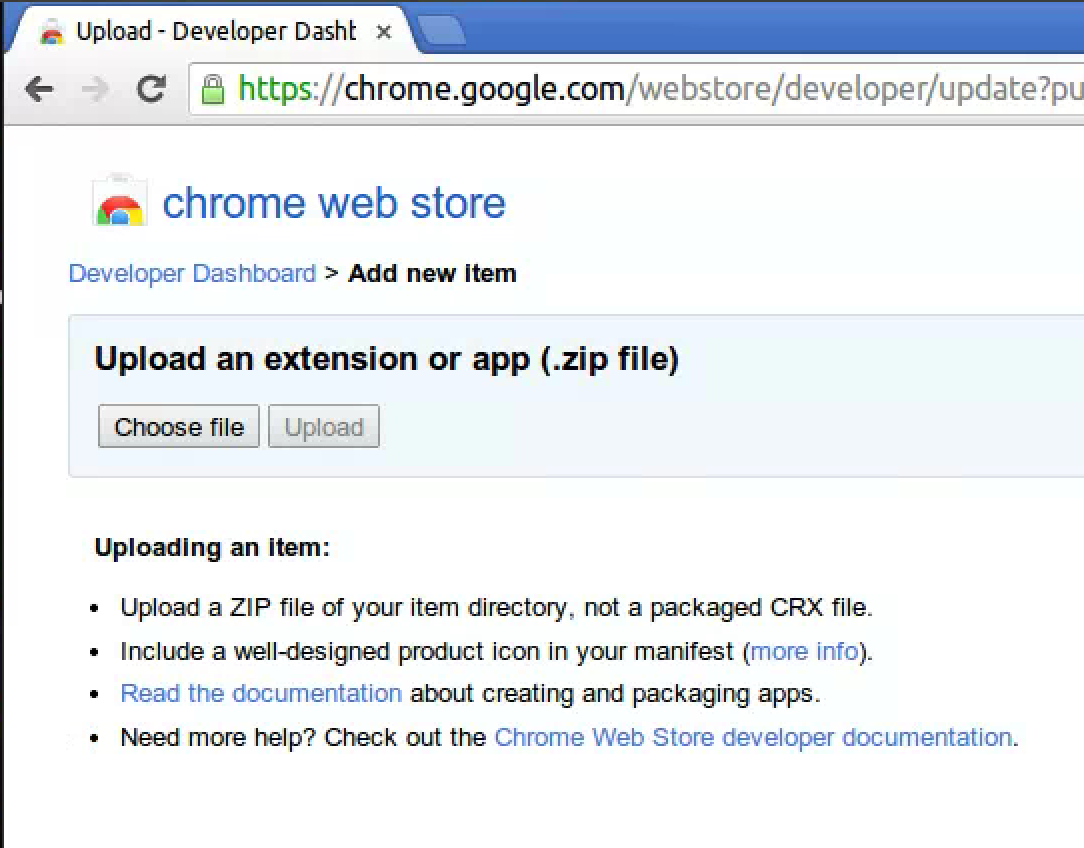This screenshot has width=1084, height=848.
Task: Navigate to the Developer Dashboard breadcrumb link
Action: pos(192,274)
